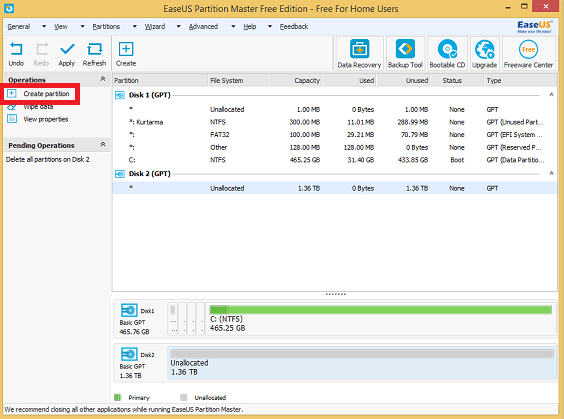This screenshot has height=419, width=564.
Task: Collapse the Disk 1 (GPT) group
Action: pos(551,95)
